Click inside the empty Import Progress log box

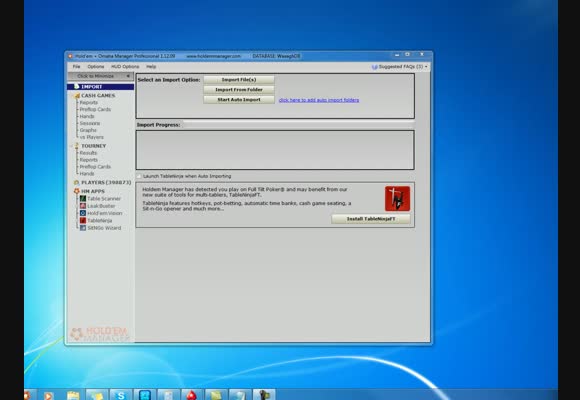[275, 150]
